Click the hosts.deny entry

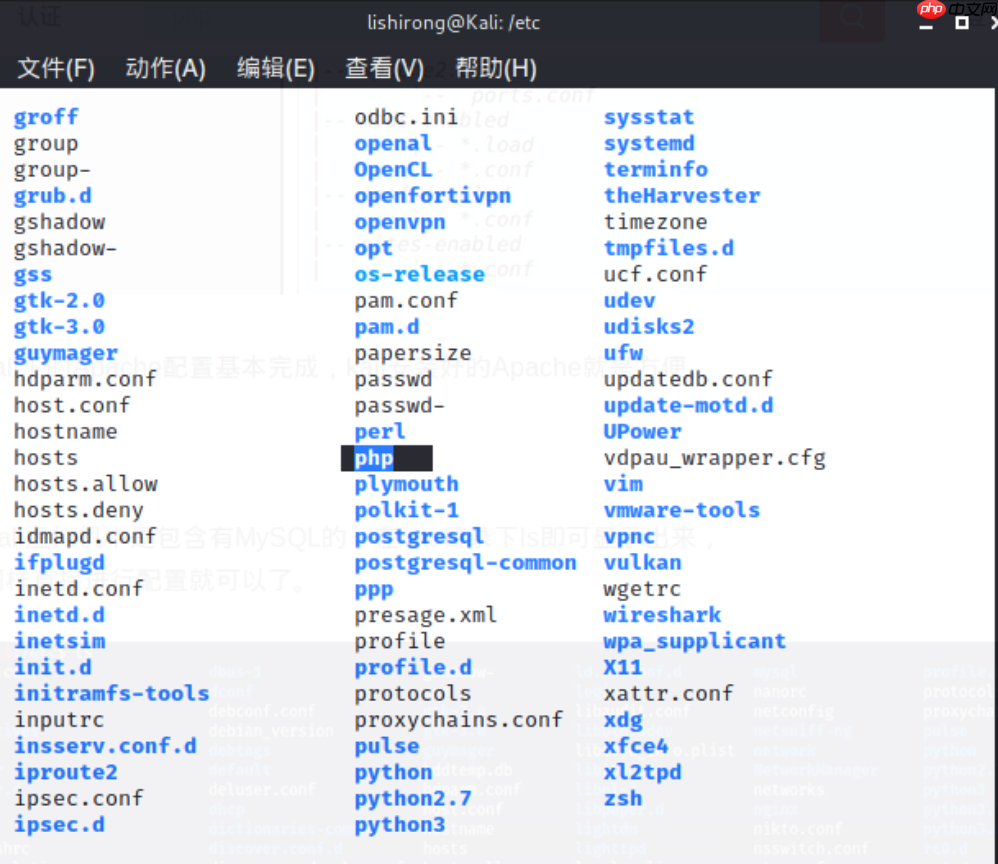click(x=79, y=511)
